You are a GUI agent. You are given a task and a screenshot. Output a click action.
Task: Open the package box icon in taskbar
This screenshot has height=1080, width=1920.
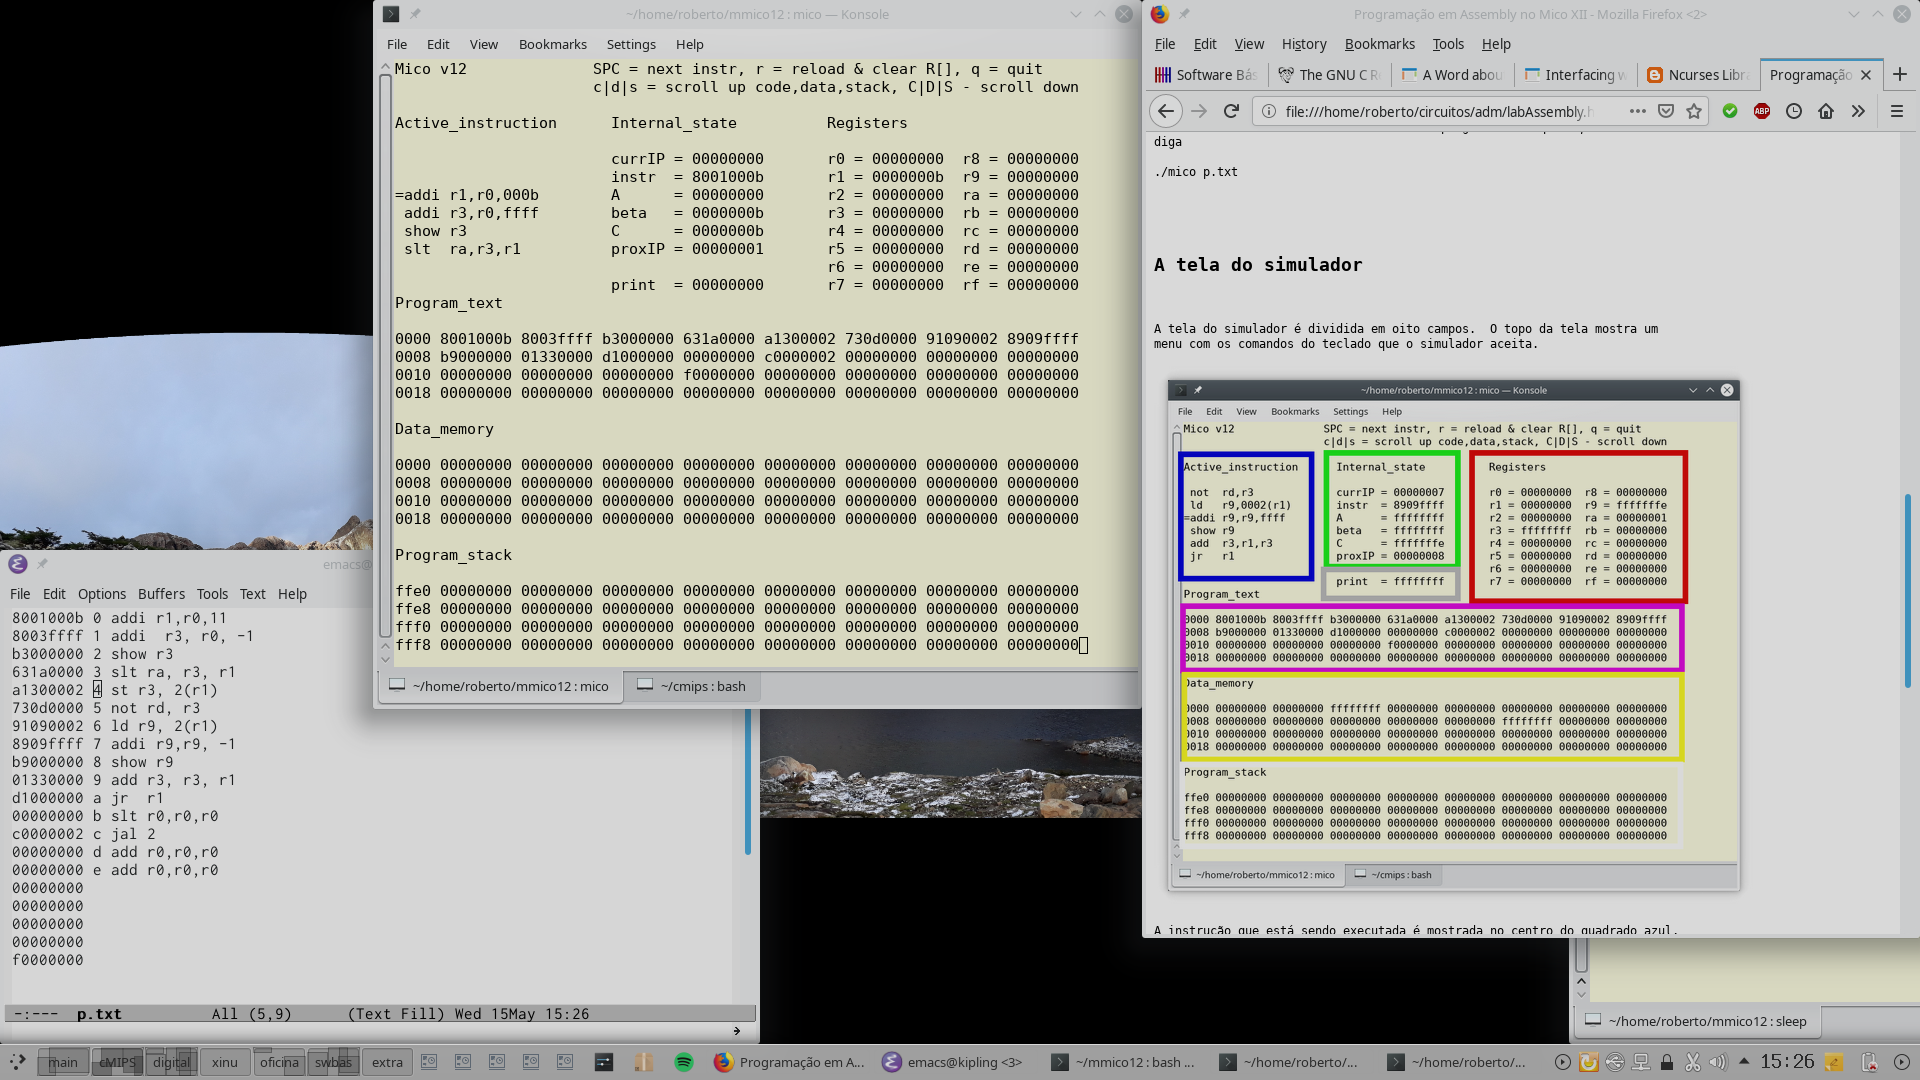[x=644, y=1062]
